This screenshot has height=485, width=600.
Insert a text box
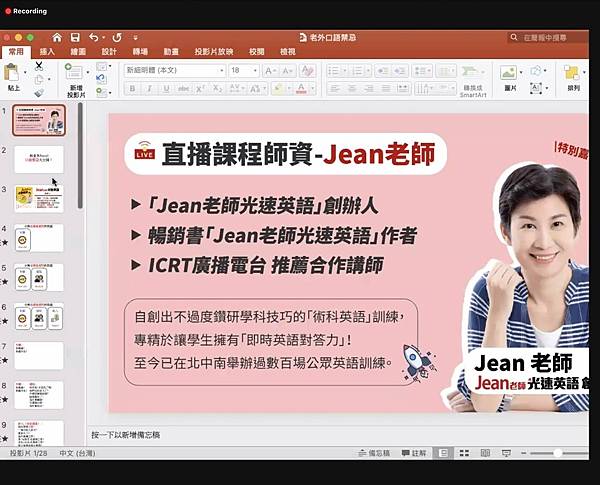click(x=536, y=88)
